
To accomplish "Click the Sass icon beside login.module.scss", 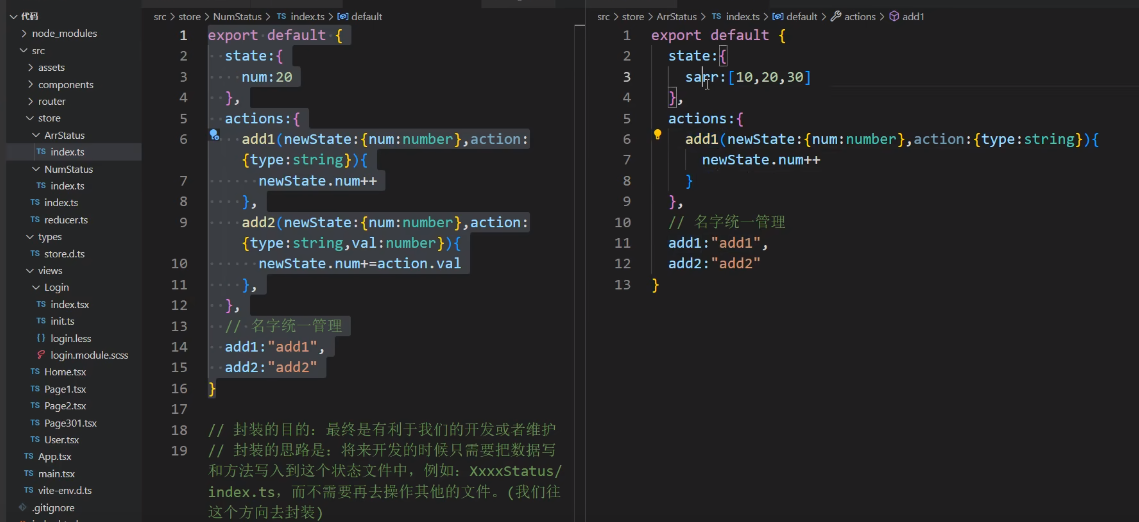I will point(41,355).
